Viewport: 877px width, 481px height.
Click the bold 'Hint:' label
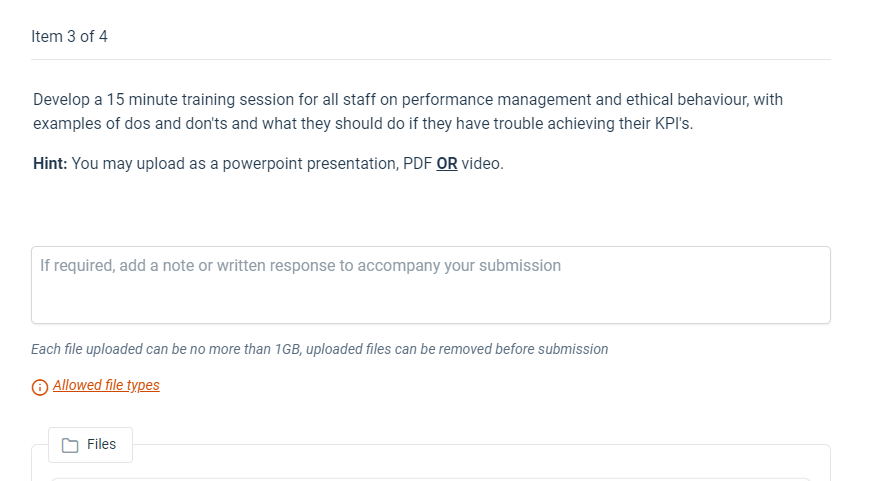[x=50, y=163]
